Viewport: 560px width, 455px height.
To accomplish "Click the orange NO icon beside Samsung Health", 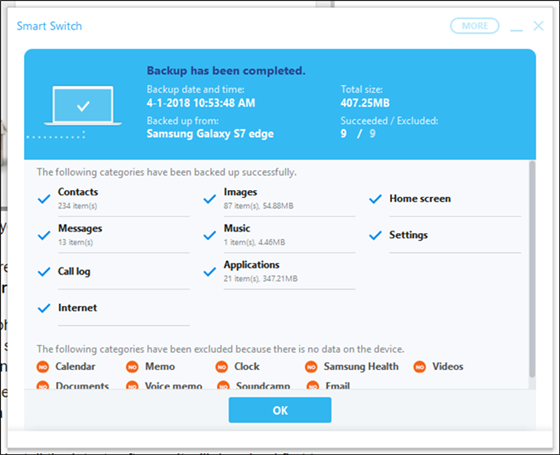I will click(x=311, y=367).
